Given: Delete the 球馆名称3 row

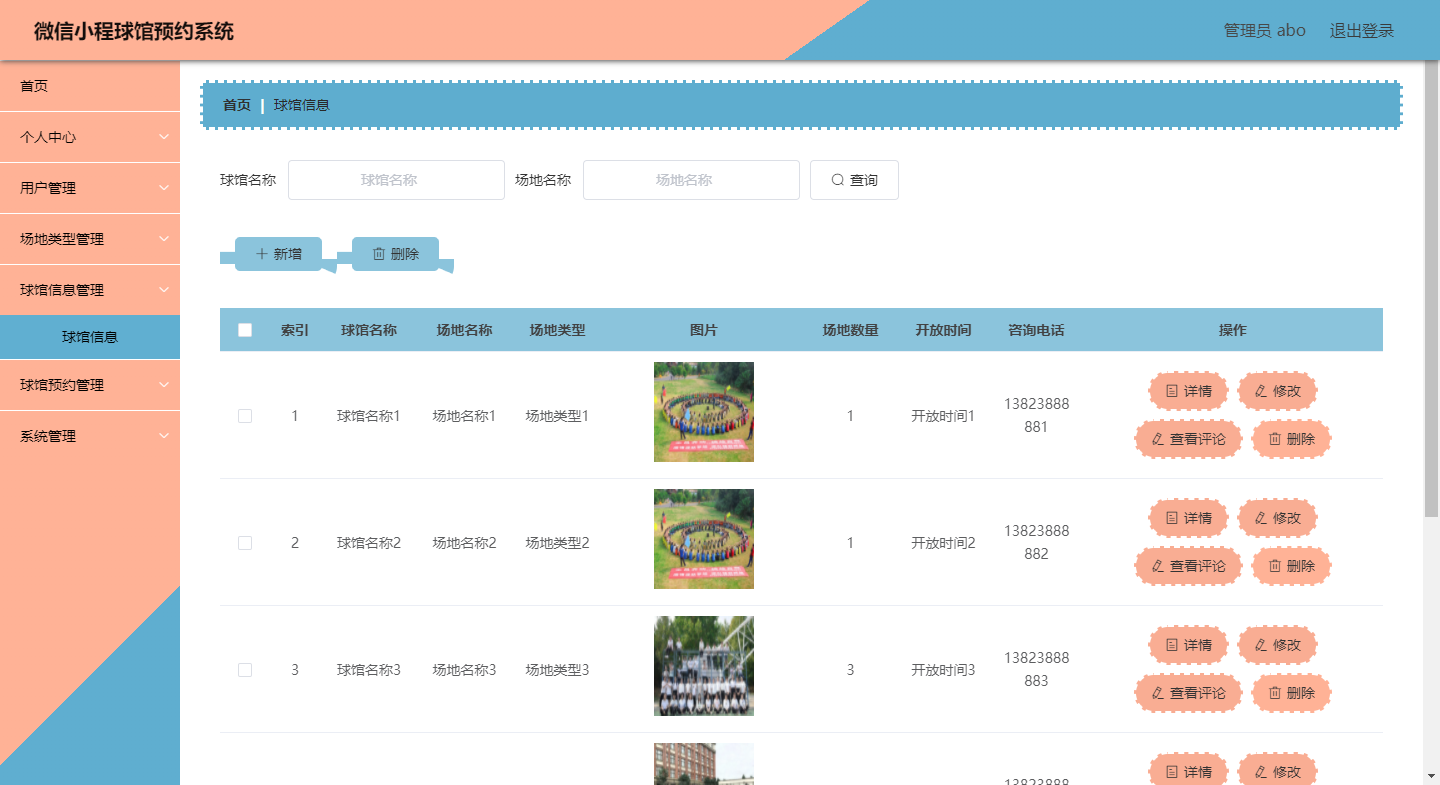Looking at the screenshot, I should [1291, 693].
